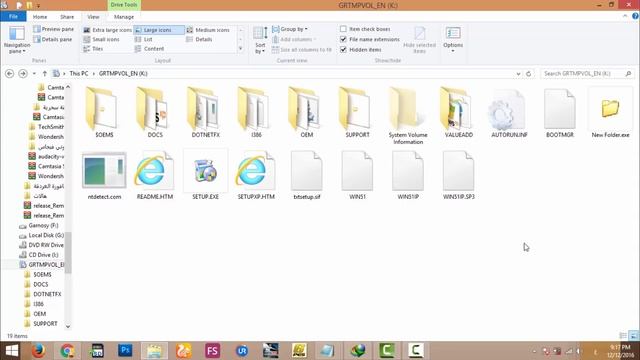Open the File menu tab

[13, 16]
